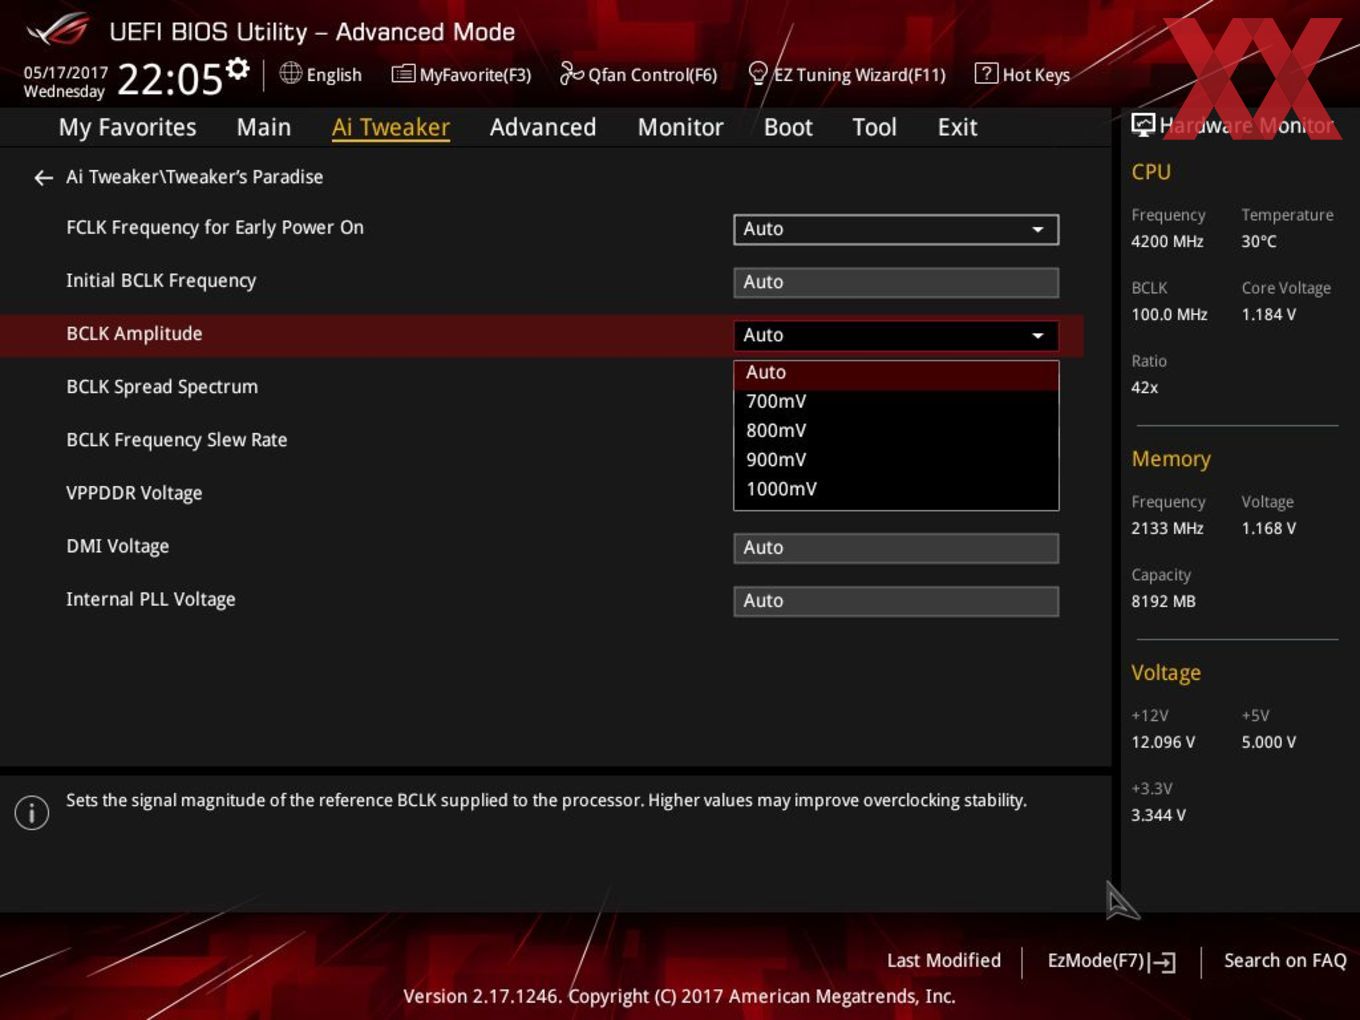Image resolution: width=1360 pixels, height=1020 pixels.
Task: Click the BCLK value 100.0 MHz
Action: [x=1169, y=315]
